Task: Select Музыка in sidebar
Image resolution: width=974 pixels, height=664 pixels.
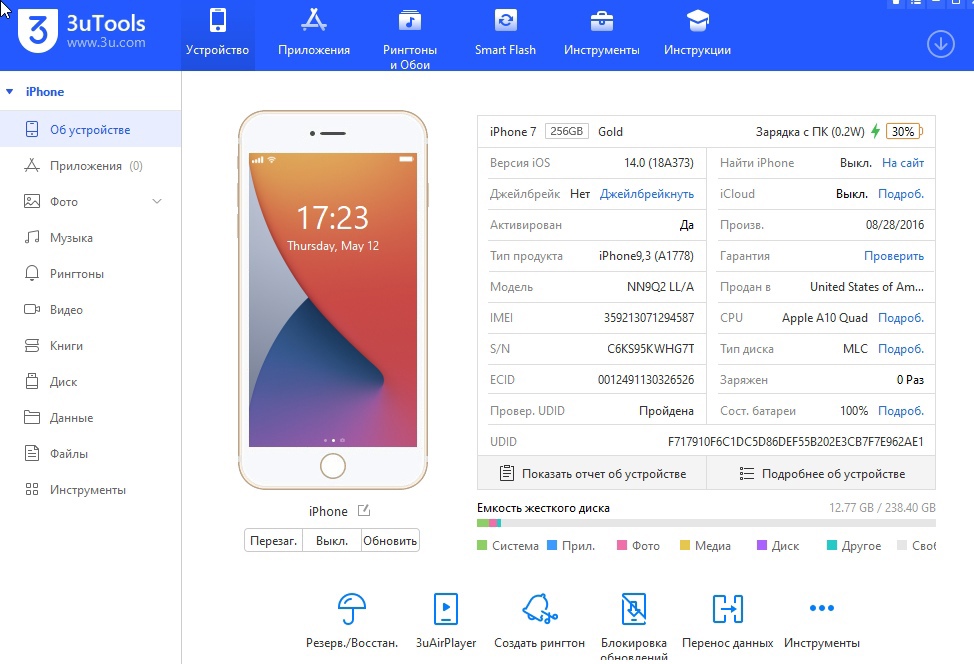Action: (x=91, y=237)
